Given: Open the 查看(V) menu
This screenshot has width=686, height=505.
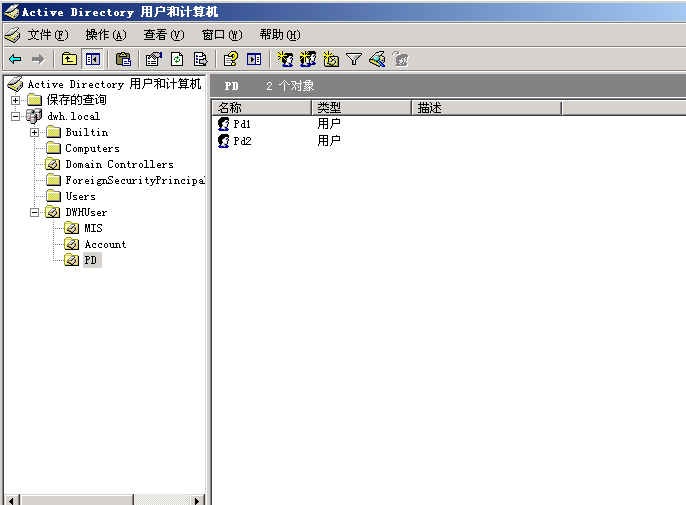Looking at the screenshot, I should point(164,35).
